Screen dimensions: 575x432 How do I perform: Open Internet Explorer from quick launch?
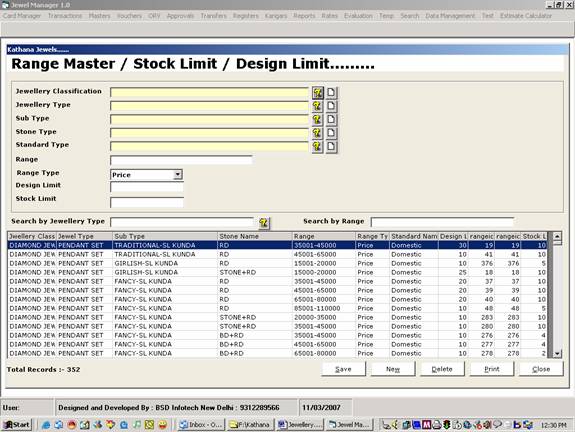[x=46, y=425]
